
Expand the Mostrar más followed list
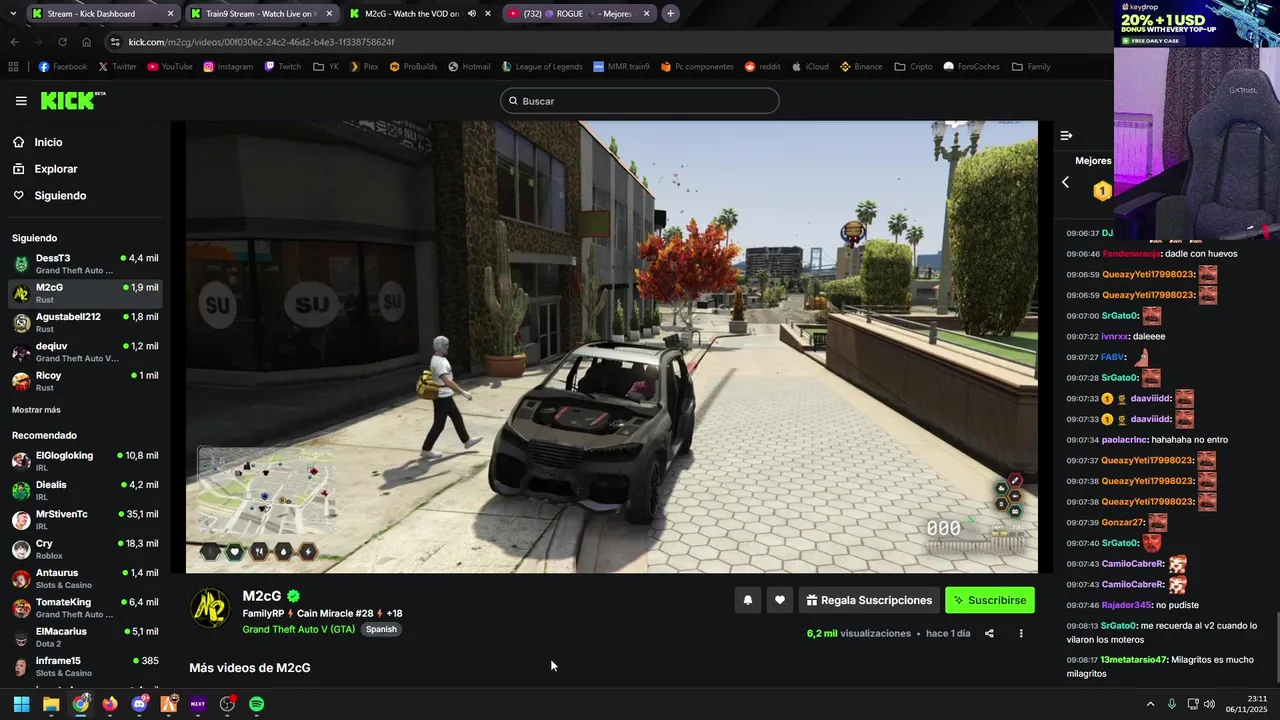(36, 410)
